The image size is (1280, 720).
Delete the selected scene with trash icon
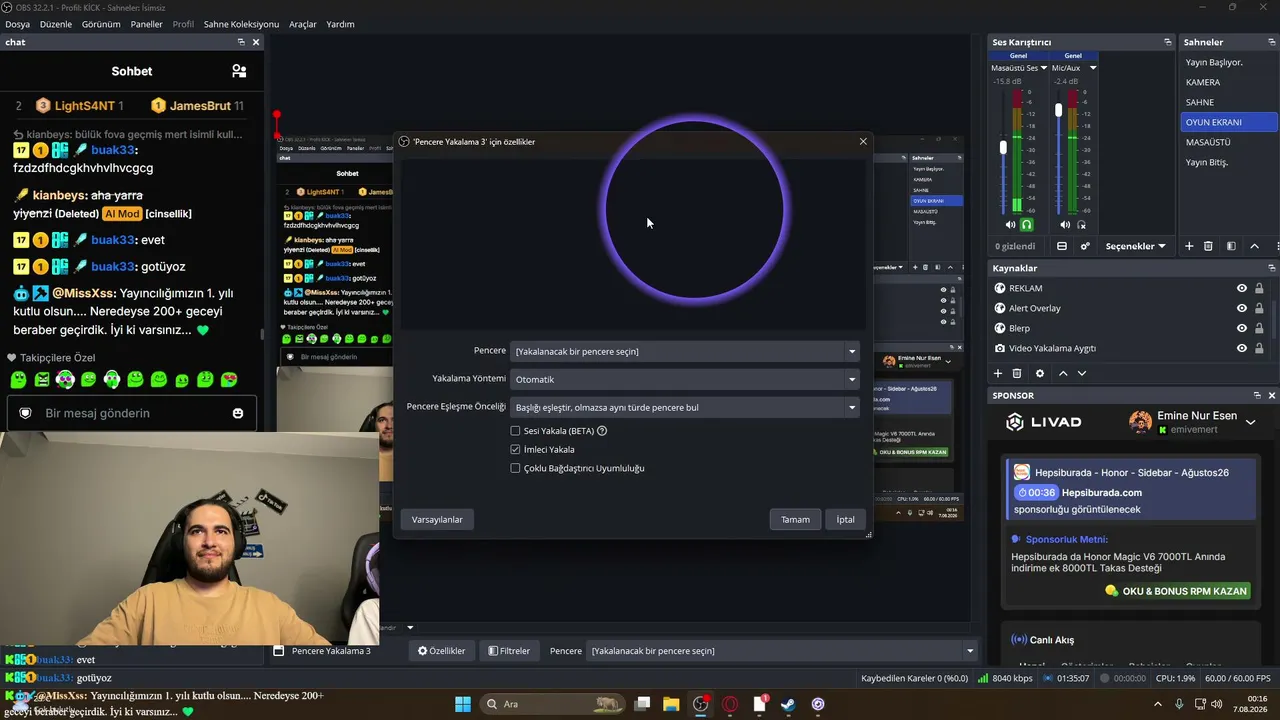[x=1208, y=246]
